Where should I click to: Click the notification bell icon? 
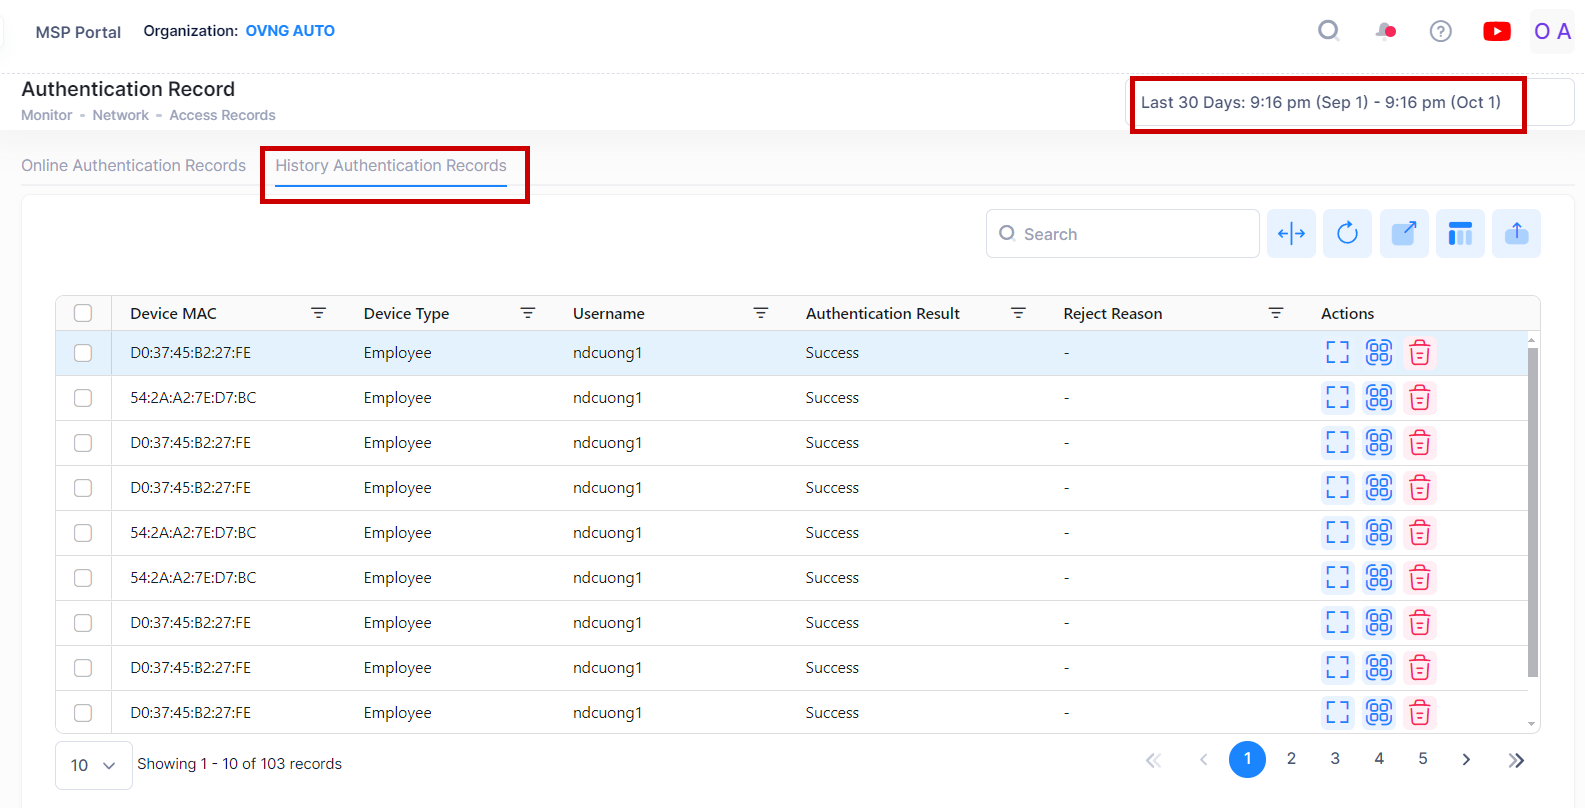point(1385,32)
